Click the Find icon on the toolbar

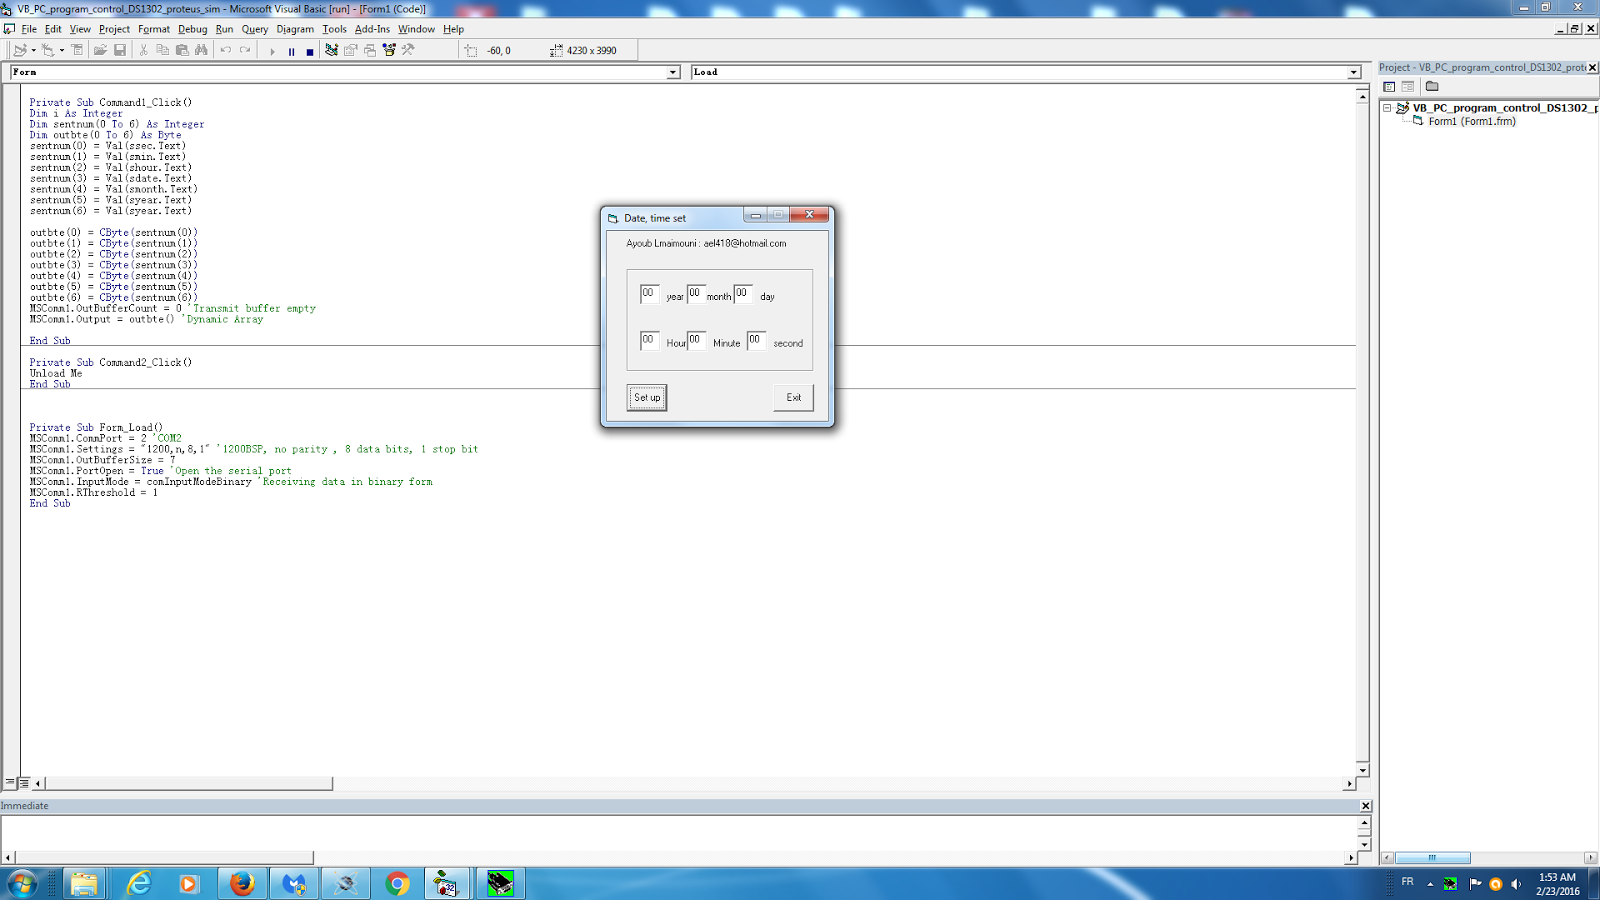click(199, 50)
